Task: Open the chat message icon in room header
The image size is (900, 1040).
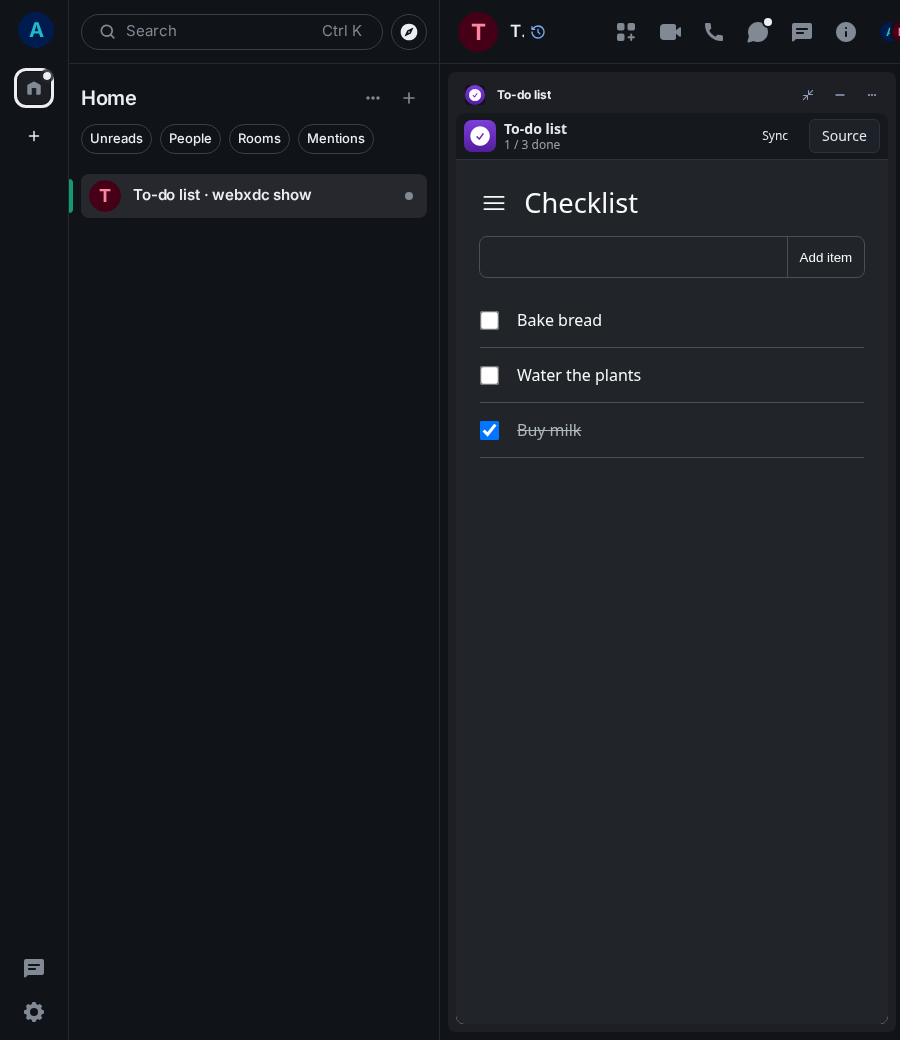Action: (x=802, y=32)
